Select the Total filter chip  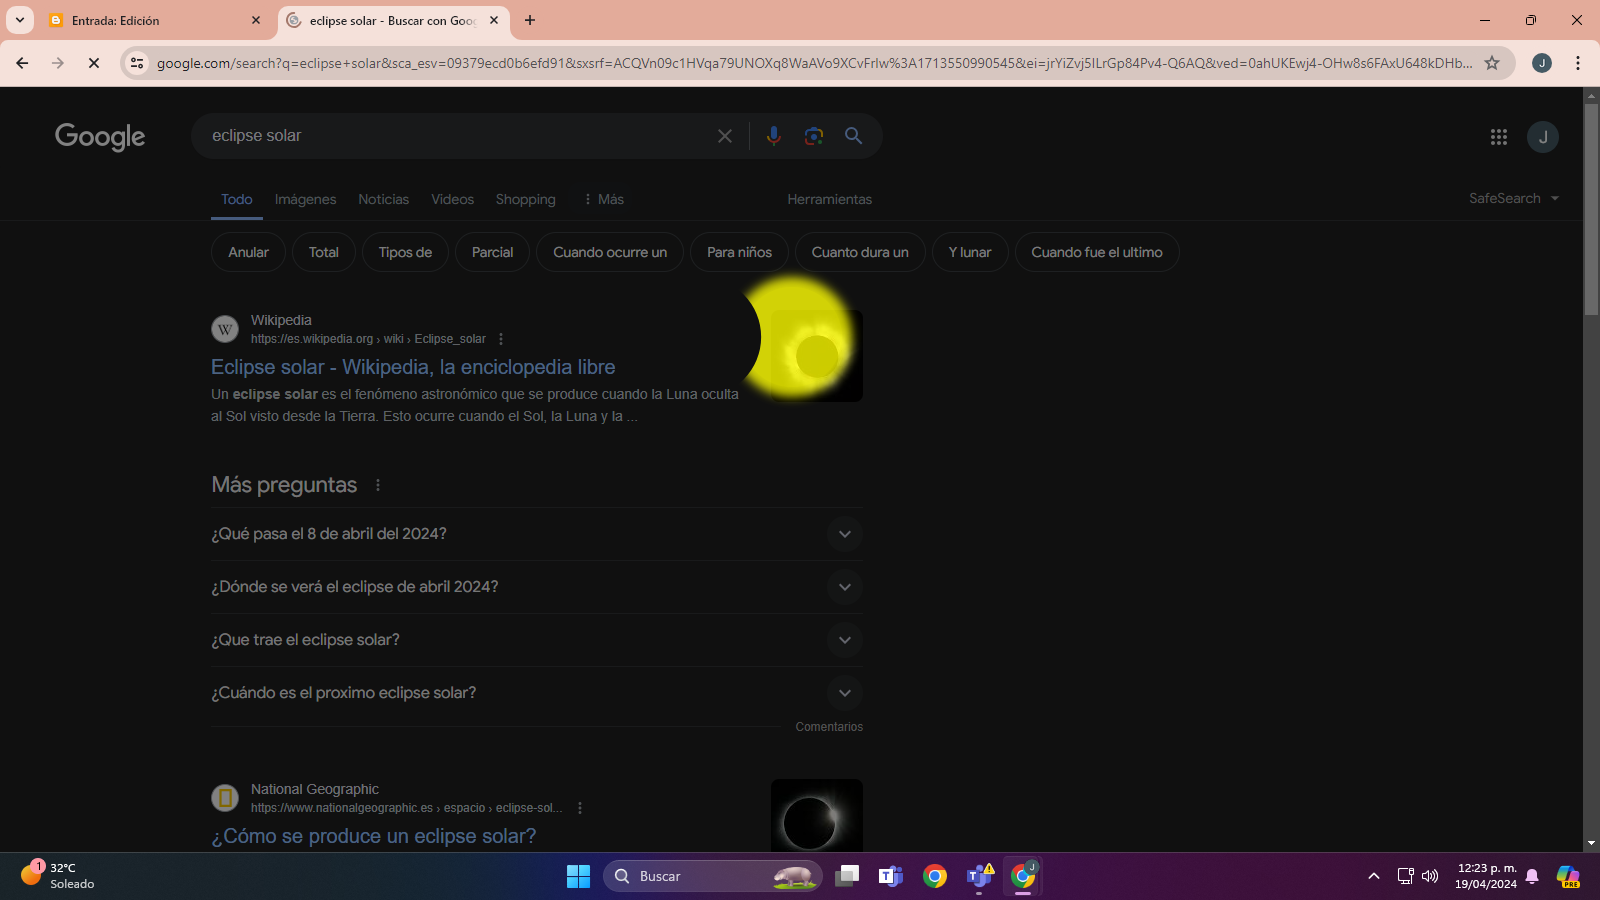[324, 252]
